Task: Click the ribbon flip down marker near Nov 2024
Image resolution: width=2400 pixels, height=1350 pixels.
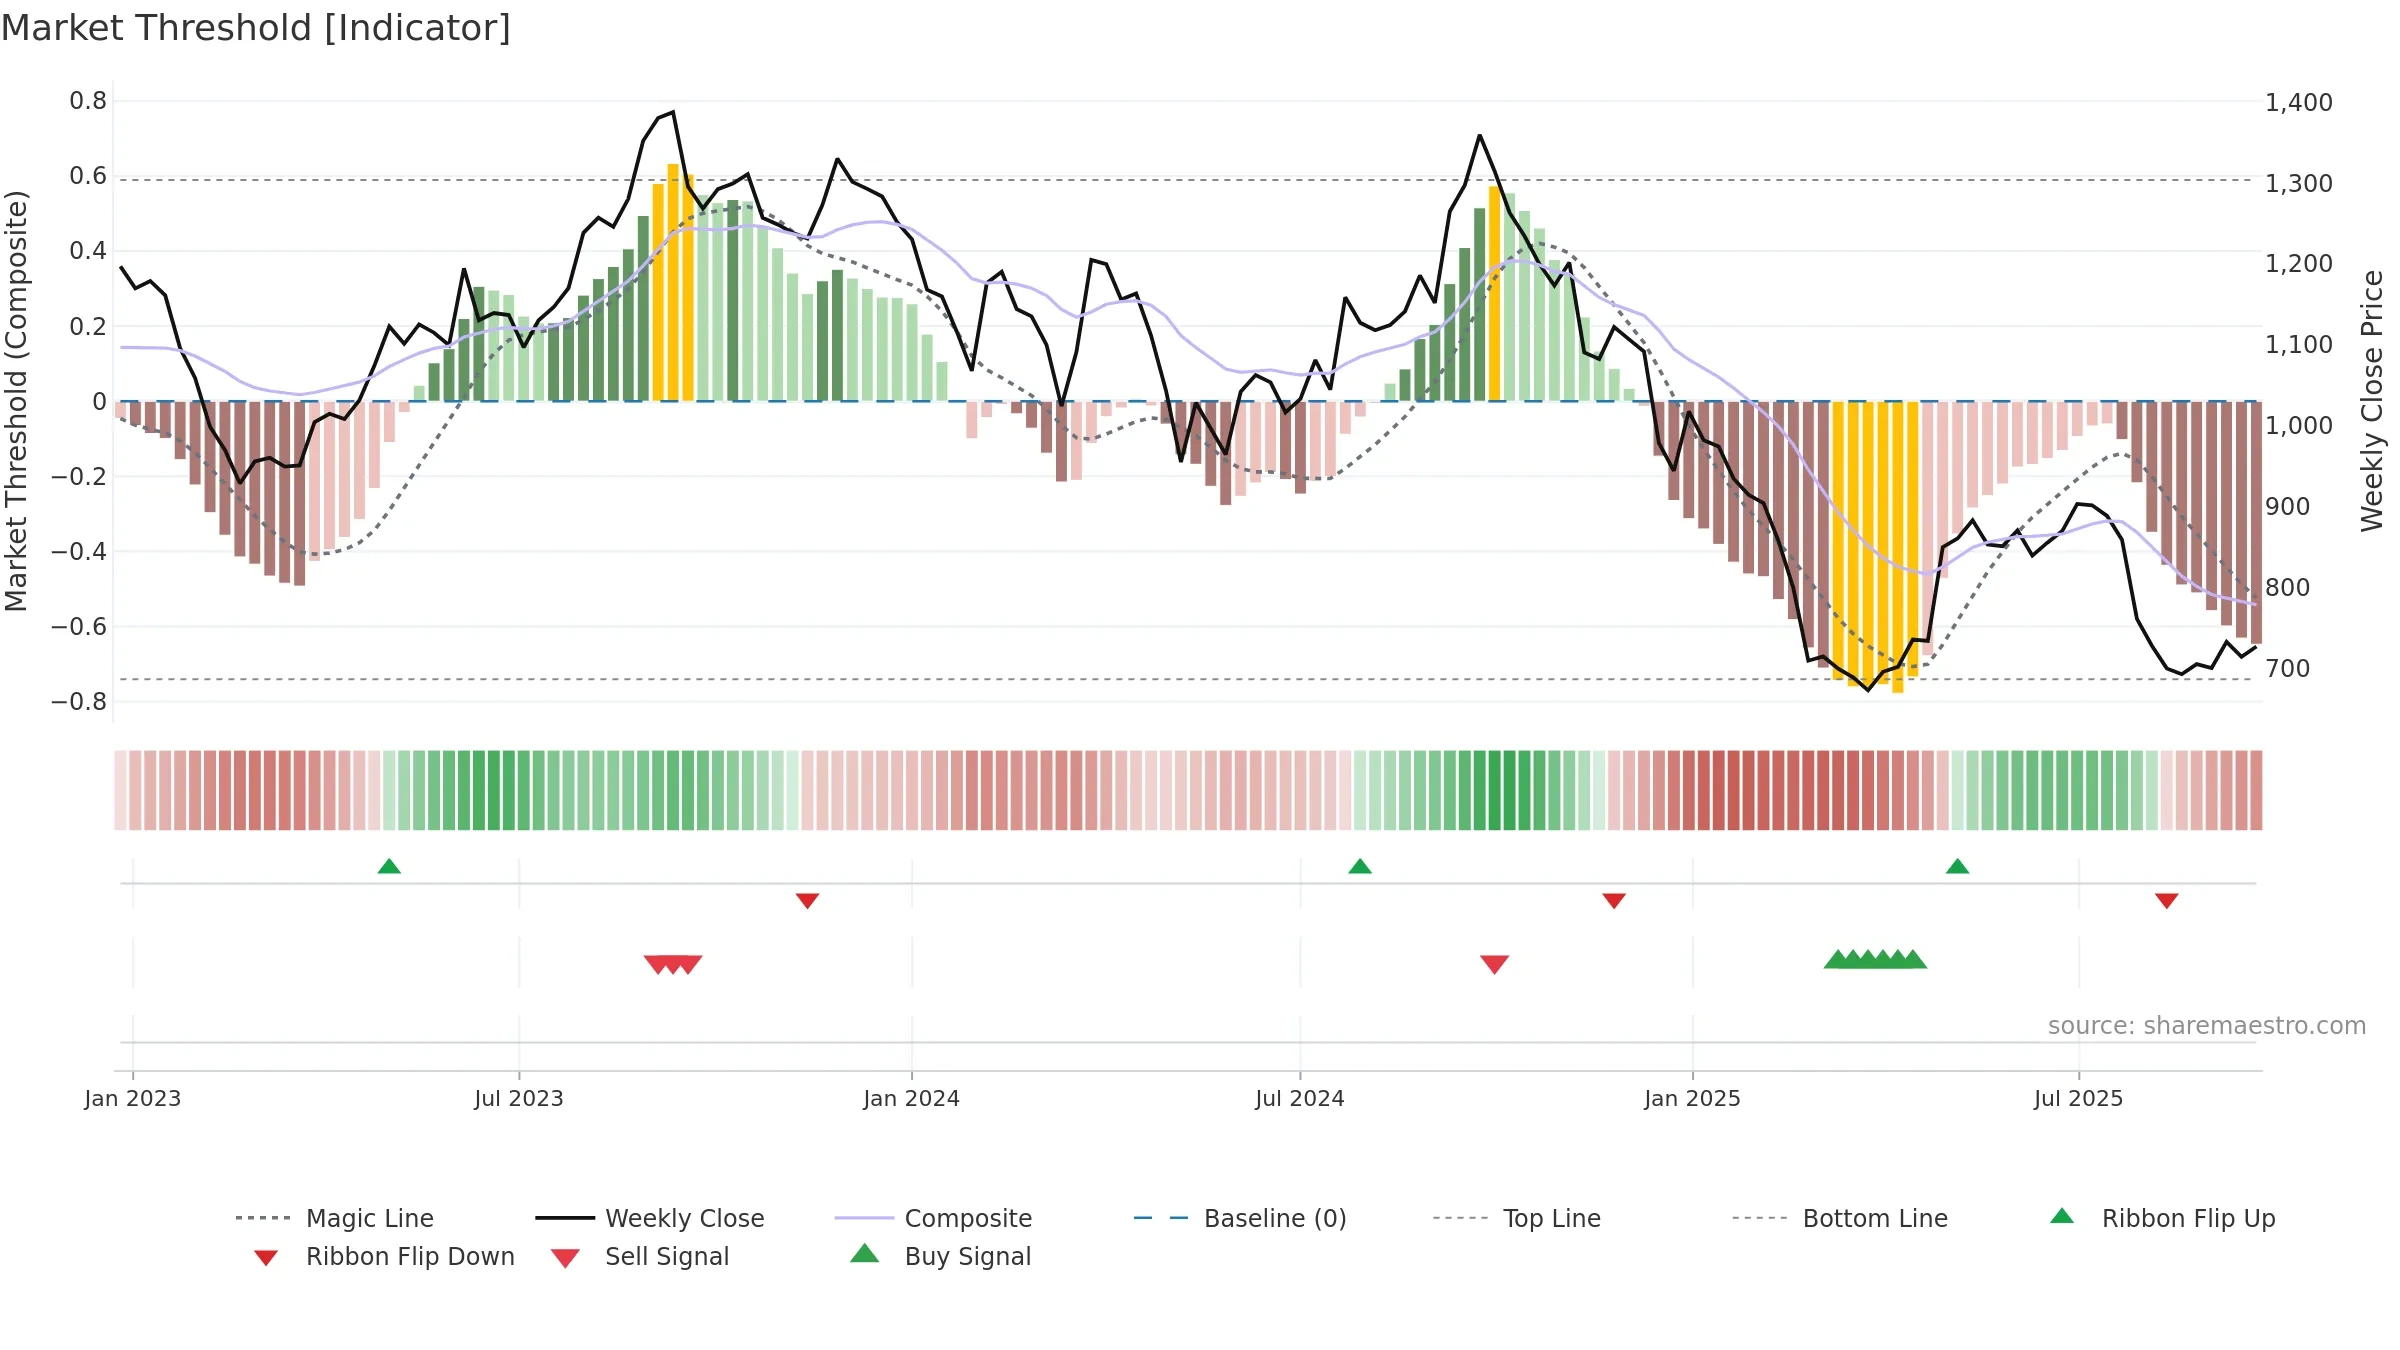Action: pos(1614,901)
